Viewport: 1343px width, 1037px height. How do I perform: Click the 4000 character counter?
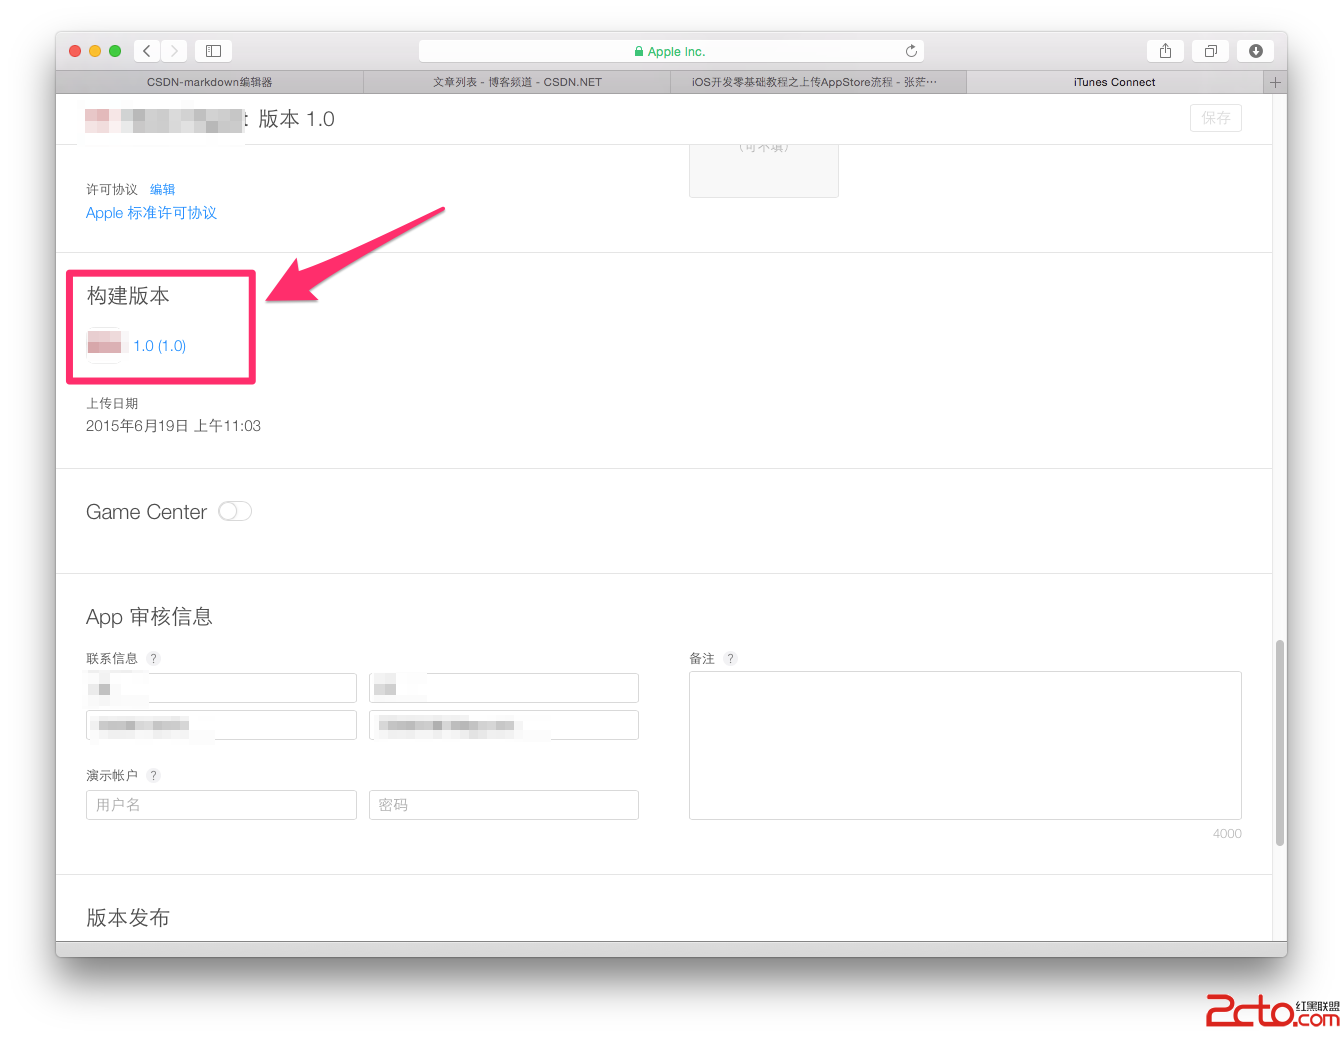click(1227, 834)
